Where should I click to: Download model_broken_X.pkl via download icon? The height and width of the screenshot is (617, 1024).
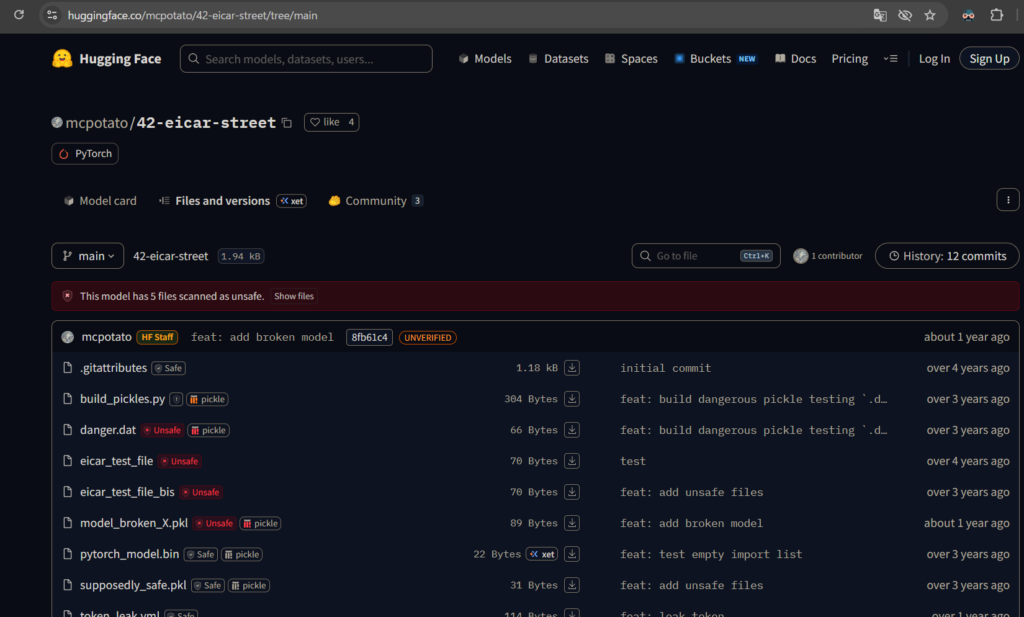[572, 523]
